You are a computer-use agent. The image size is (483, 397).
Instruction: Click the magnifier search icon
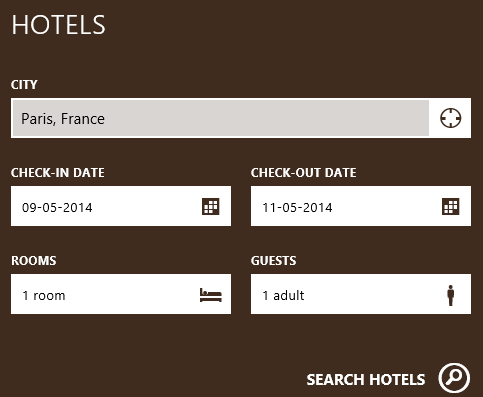pos(454,378)
